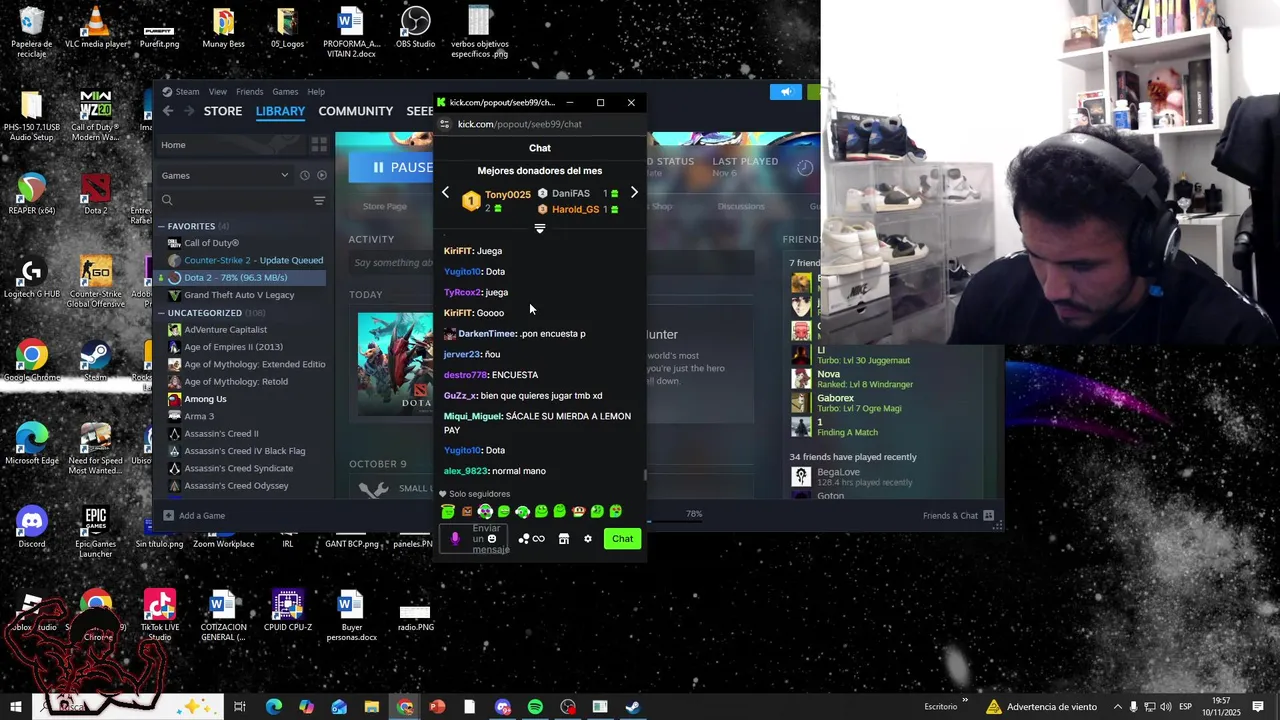1280x720 pixels.
Task: Open Microsoft Edge desktop shortcut
Action: (x=31, y=444)
